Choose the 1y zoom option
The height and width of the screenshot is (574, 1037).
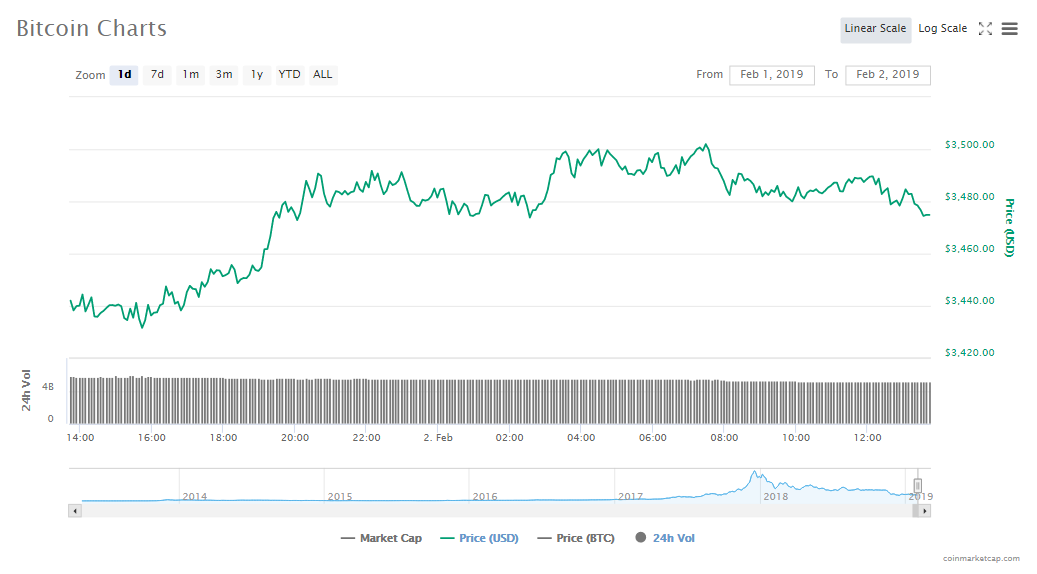coord(257,75)
